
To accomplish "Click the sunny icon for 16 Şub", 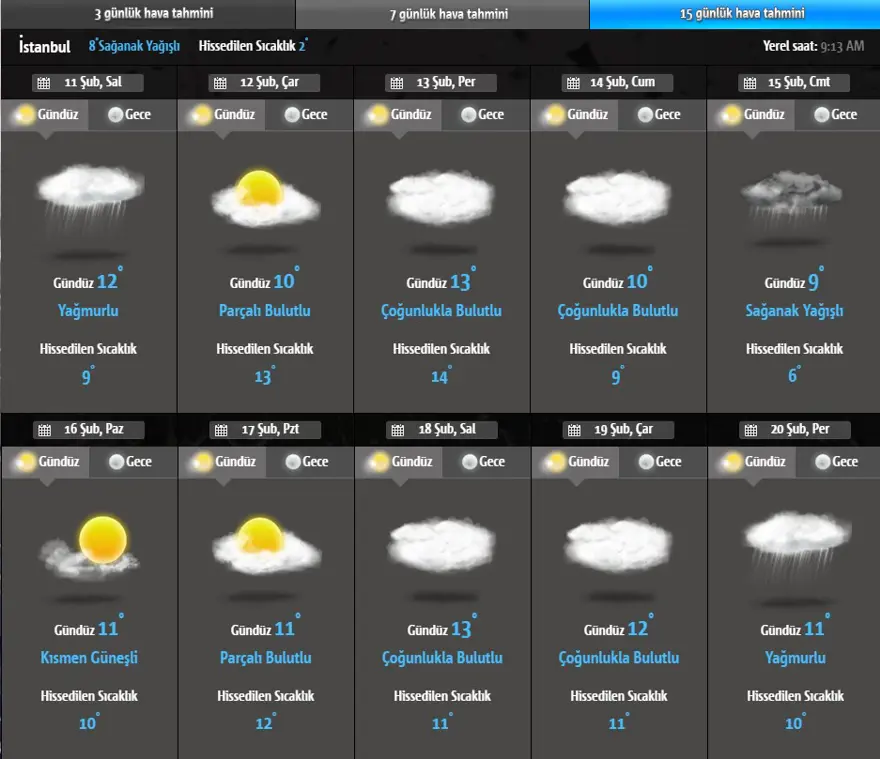I will coord(88,546).
